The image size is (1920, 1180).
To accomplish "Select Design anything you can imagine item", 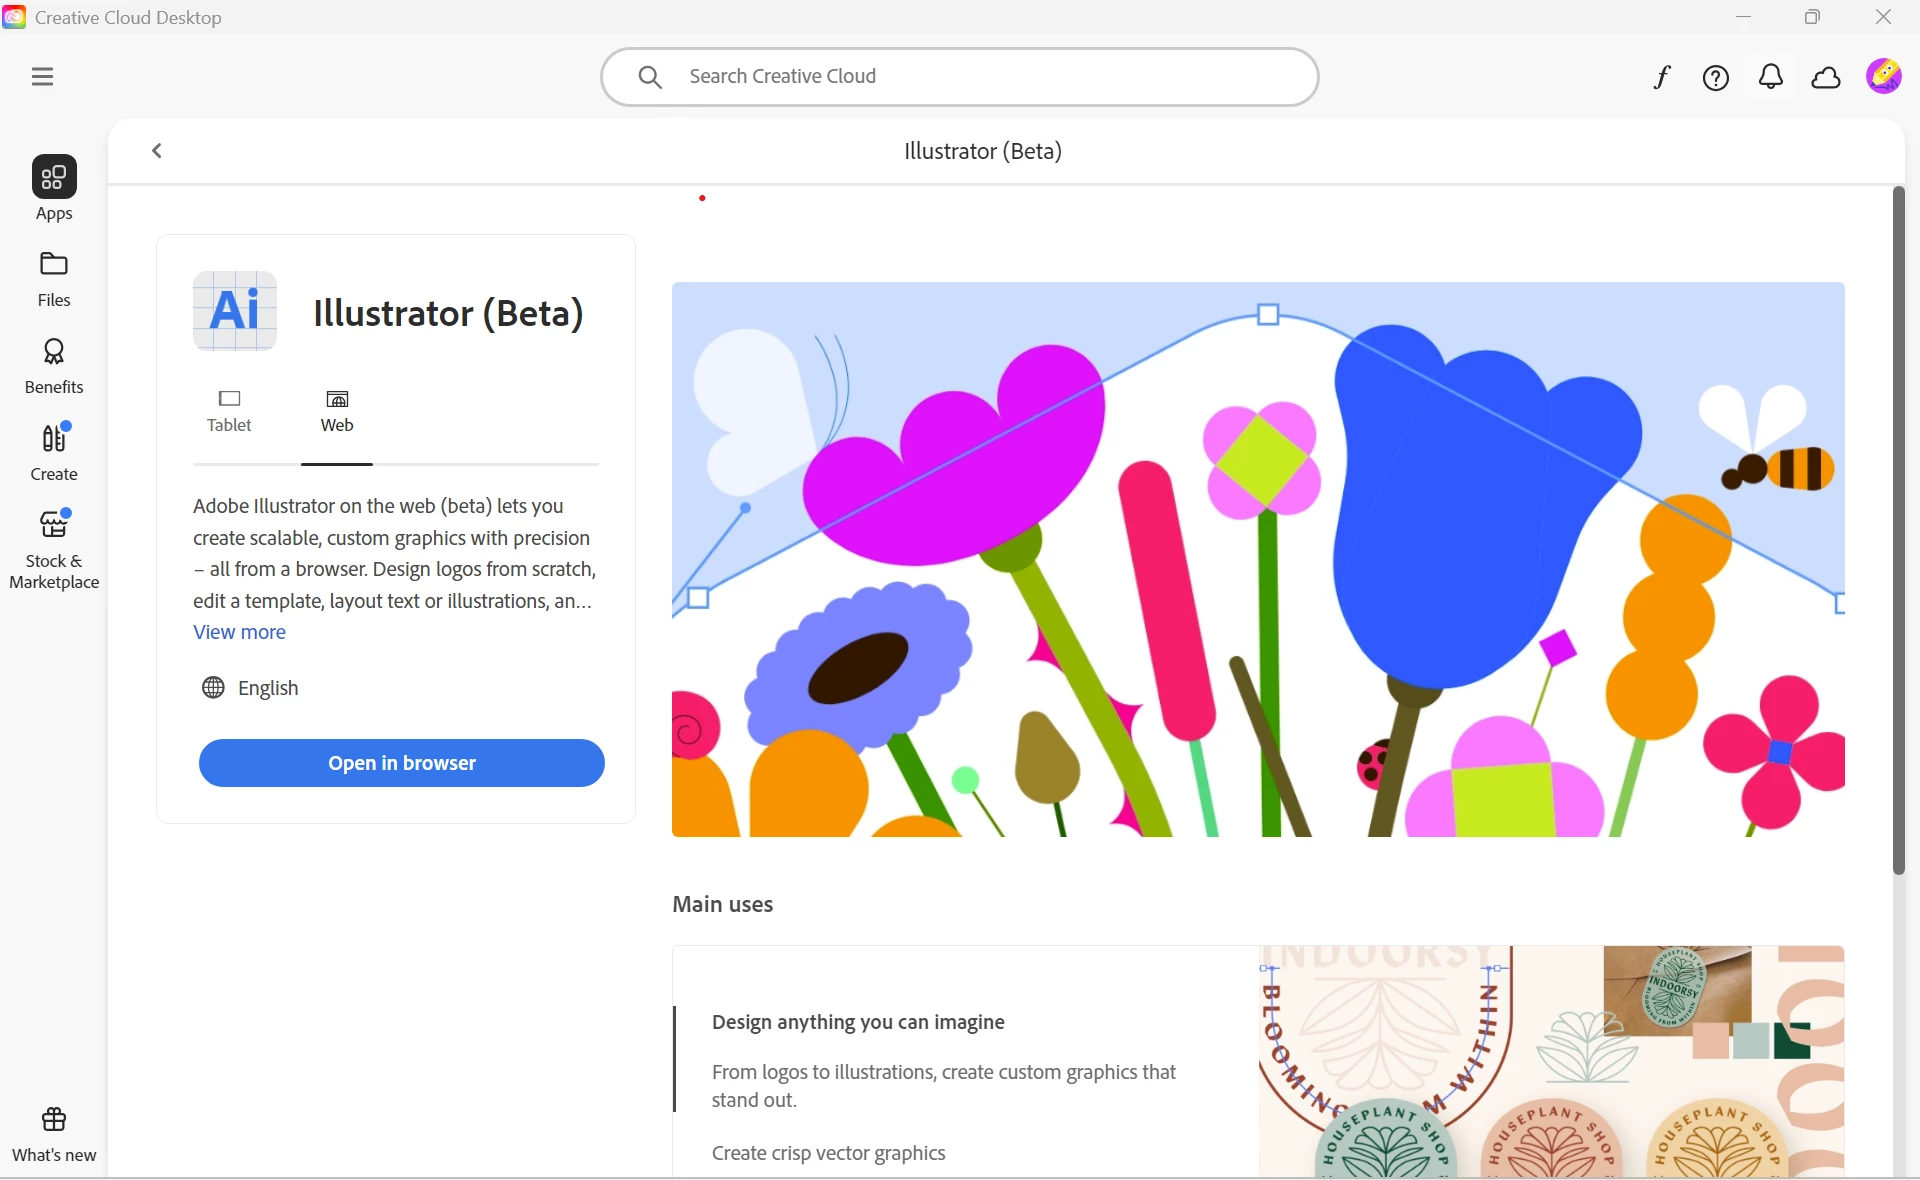I will pyautogui.click(x=858, y=1022).
